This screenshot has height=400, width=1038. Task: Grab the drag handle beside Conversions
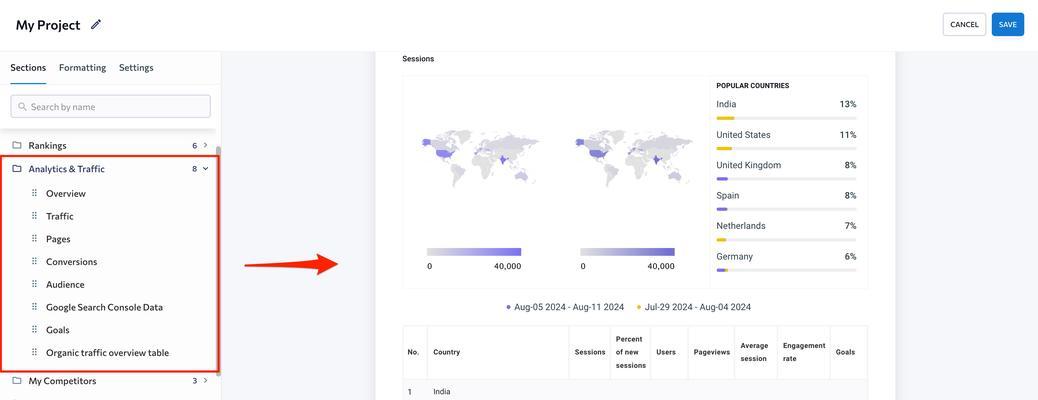34,262
